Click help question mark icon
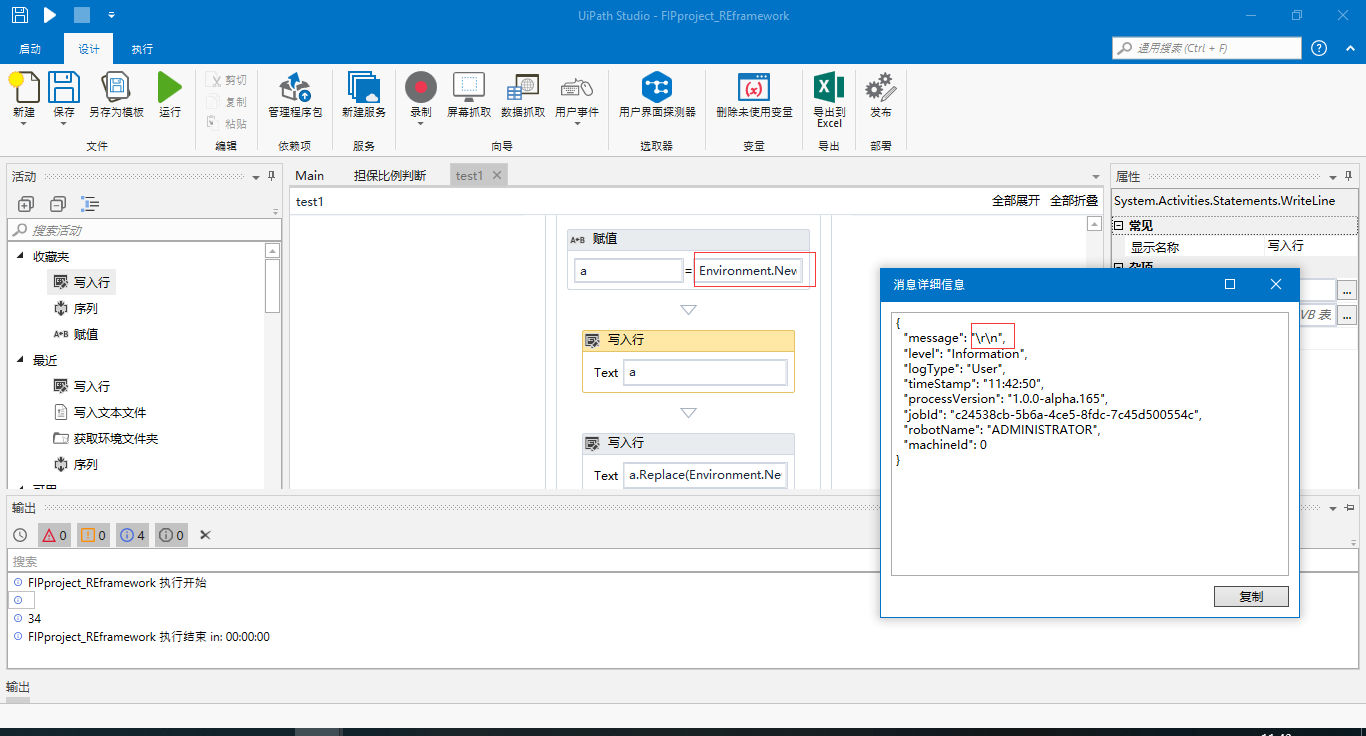Image resolution: width=1366 pixels, height=736 pixels. click(x=1319, y=48)
